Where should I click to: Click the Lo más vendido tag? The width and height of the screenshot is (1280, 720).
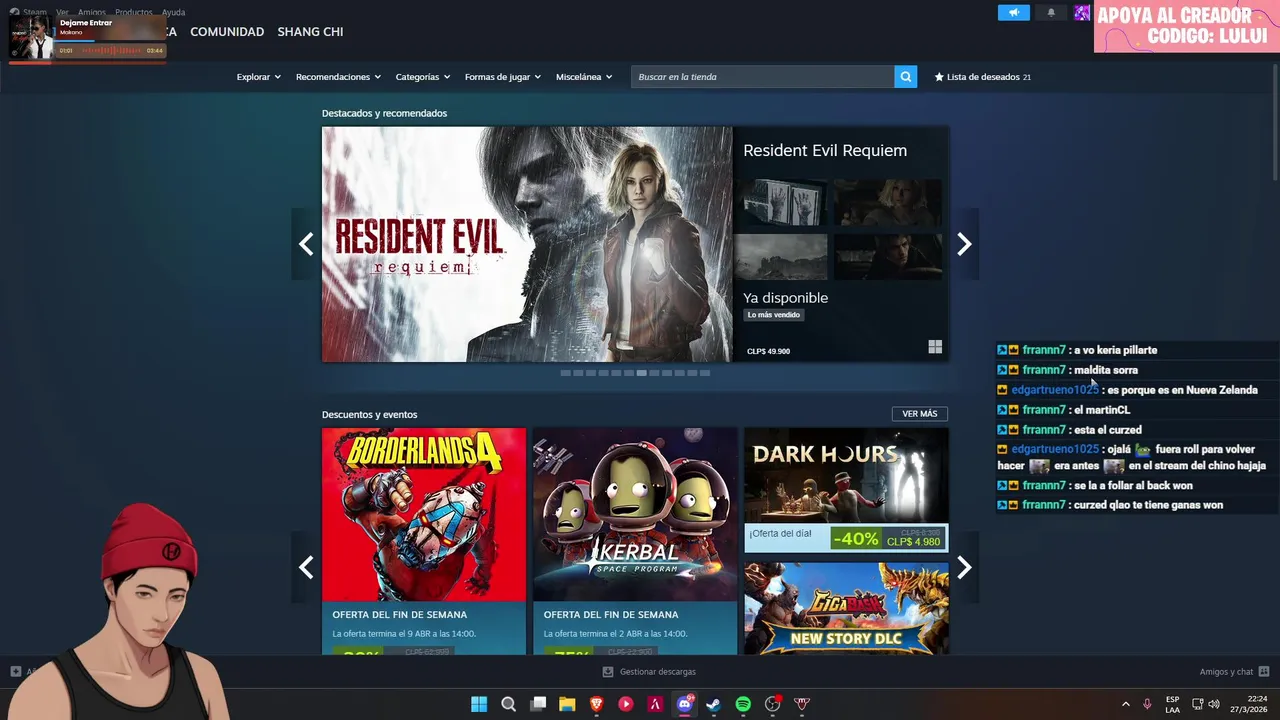pos(774,315)
